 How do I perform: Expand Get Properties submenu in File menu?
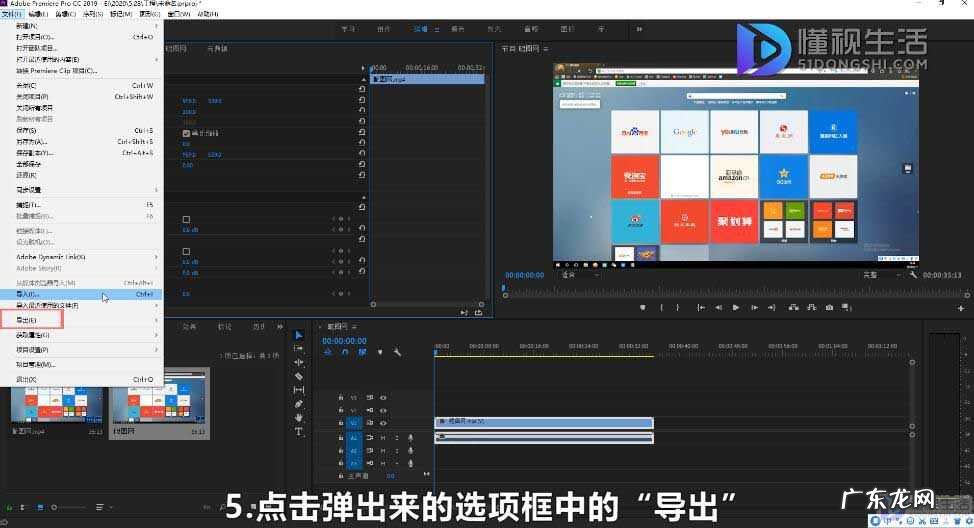[x=156, y=335]
